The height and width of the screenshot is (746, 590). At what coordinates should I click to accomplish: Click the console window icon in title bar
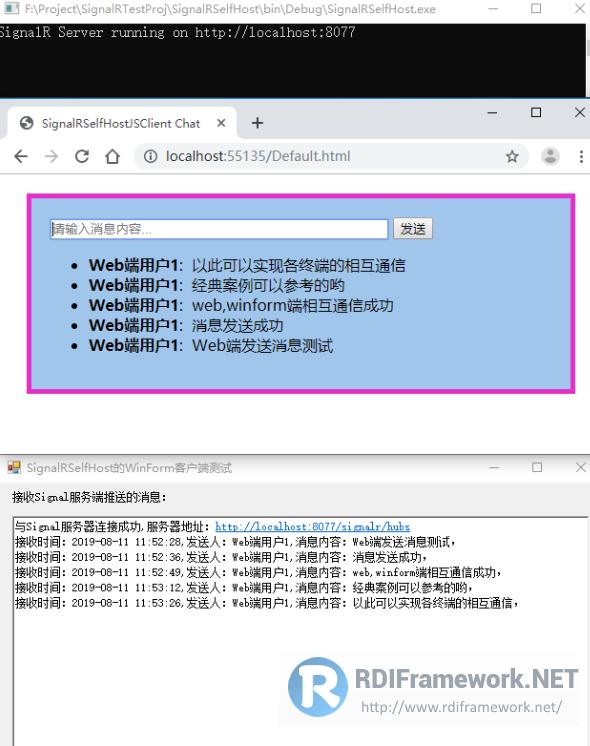[12, 9]
